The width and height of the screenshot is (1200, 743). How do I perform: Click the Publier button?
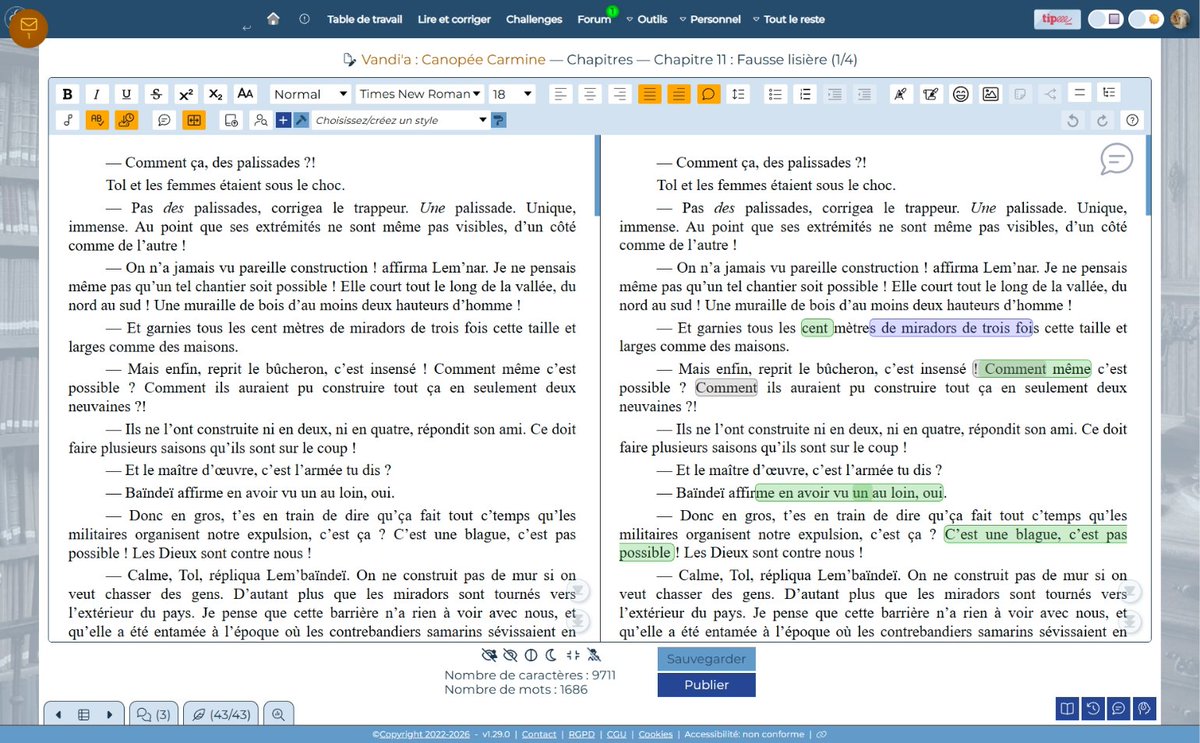tap(706, 685)
